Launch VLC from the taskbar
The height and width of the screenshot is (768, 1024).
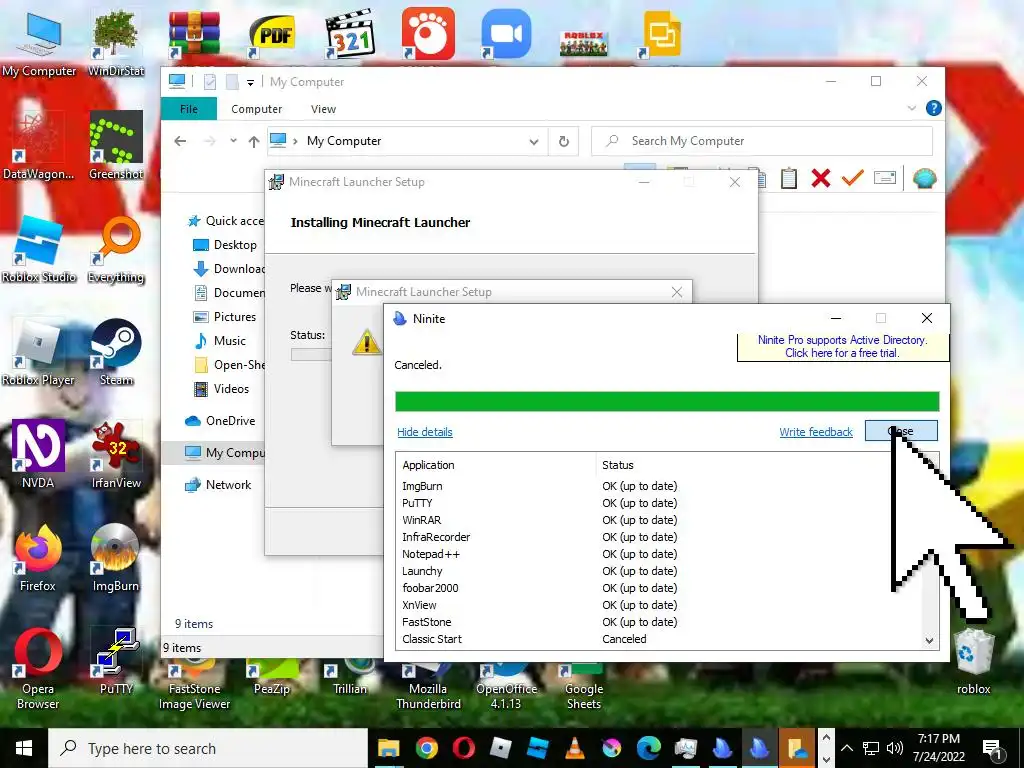(x=575, y=748)
